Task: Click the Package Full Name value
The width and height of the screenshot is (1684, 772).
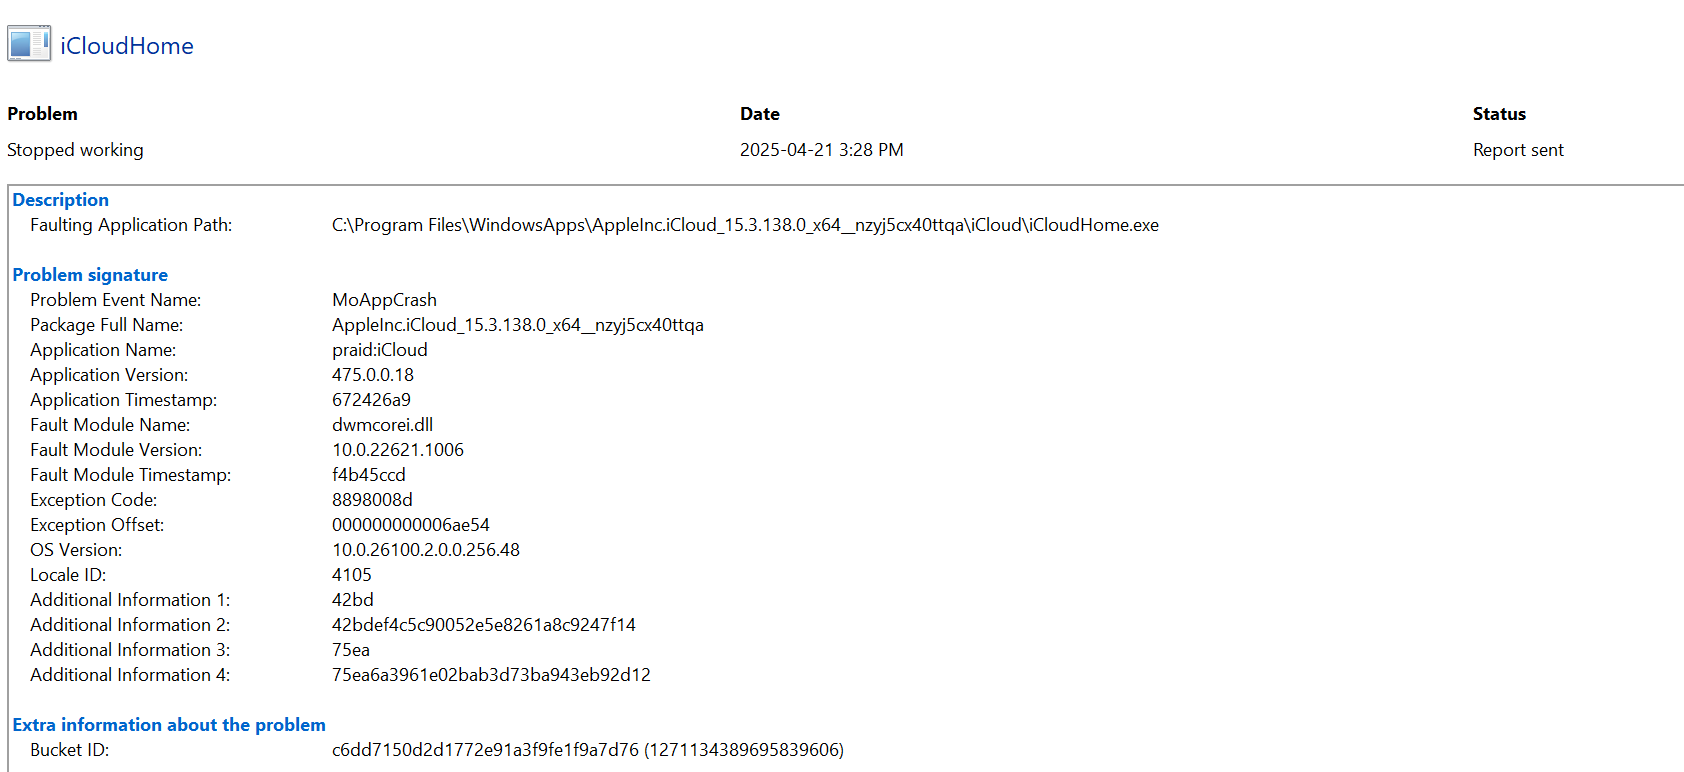Action: pos(518,325)
